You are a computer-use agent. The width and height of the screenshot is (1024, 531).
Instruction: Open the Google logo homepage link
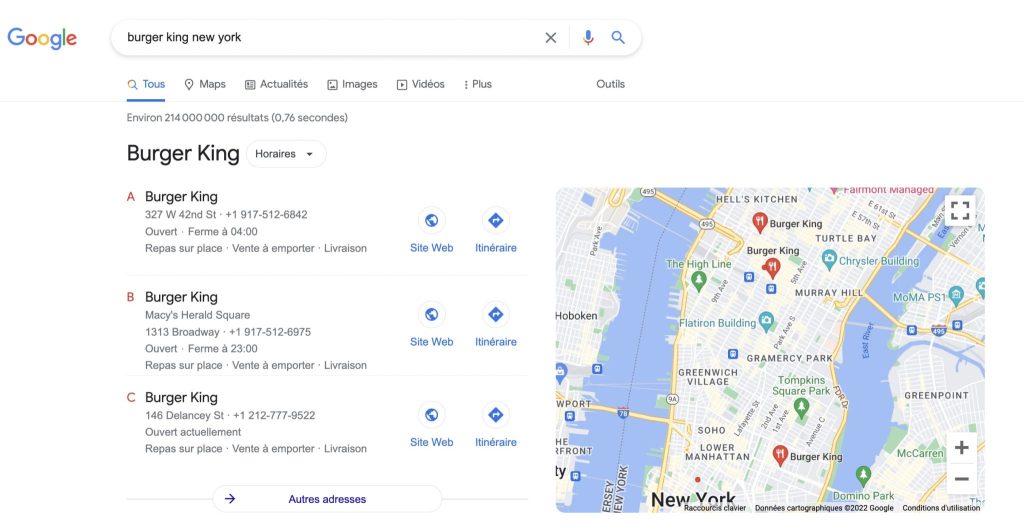click(x=42, y=39)
